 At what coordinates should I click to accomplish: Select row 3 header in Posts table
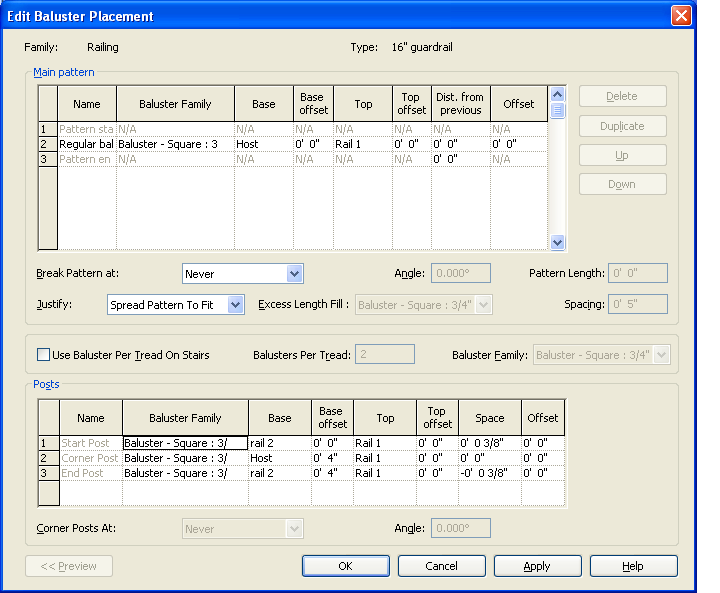pos(48,473)
